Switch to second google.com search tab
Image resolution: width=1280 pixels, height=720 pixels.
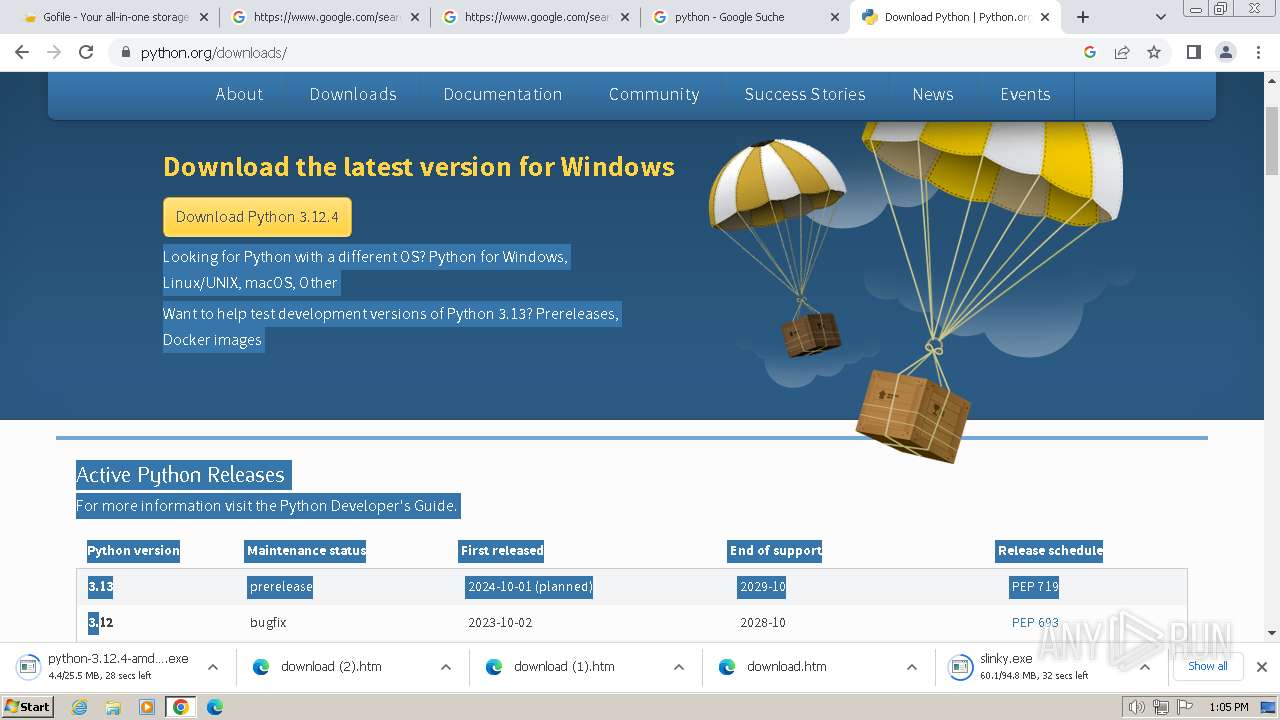coord(536,17)
